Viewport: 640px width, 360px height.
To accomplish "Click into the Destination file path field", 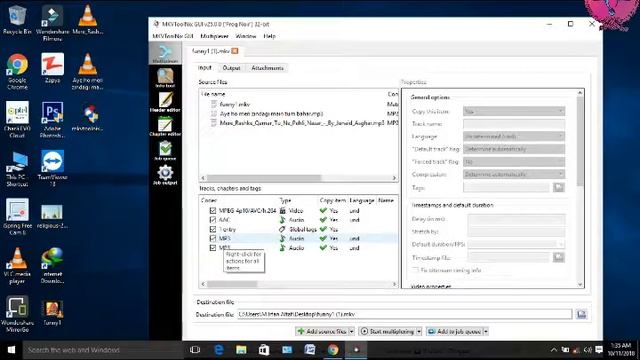I will [404, 314].
